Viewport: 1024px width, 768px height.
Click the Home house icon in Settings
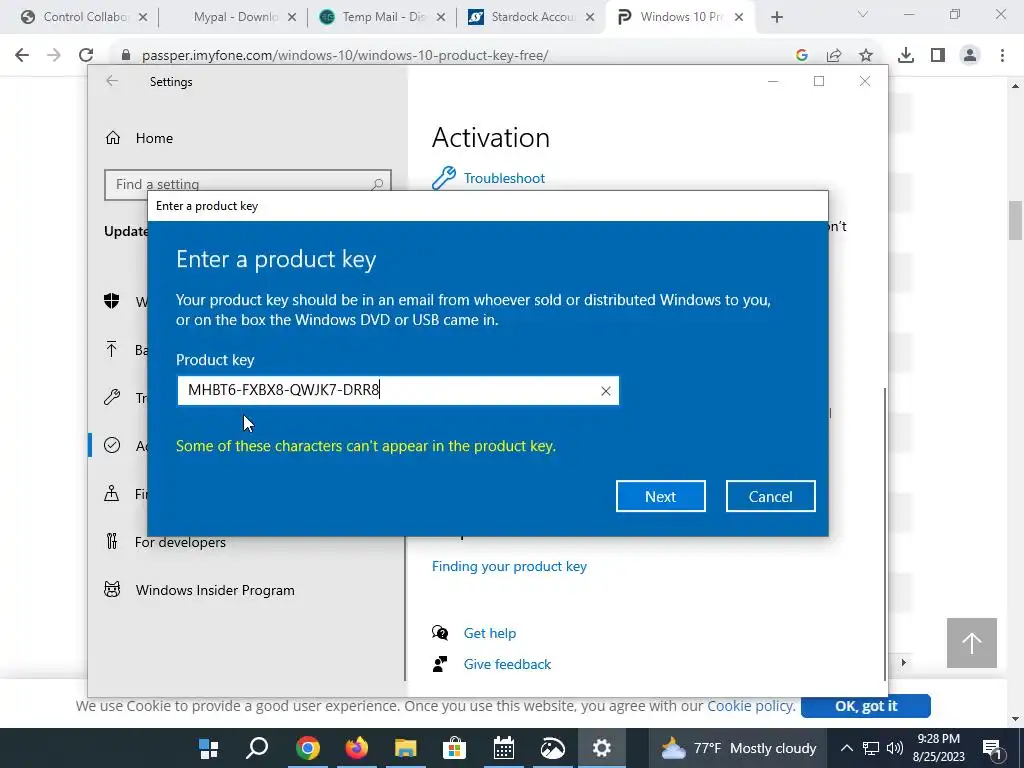pos(113,138)
